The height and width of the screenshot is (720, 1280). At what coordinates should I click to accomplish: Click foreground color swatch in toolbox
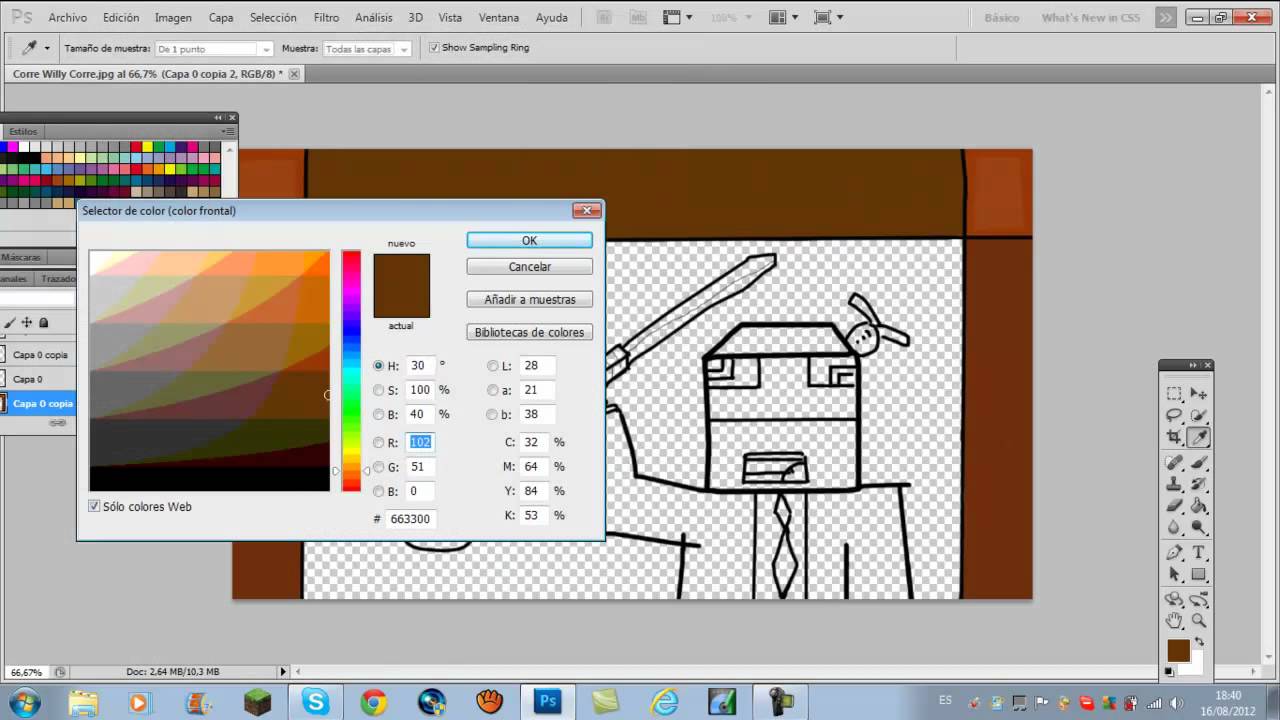(x=1178, y=651)
